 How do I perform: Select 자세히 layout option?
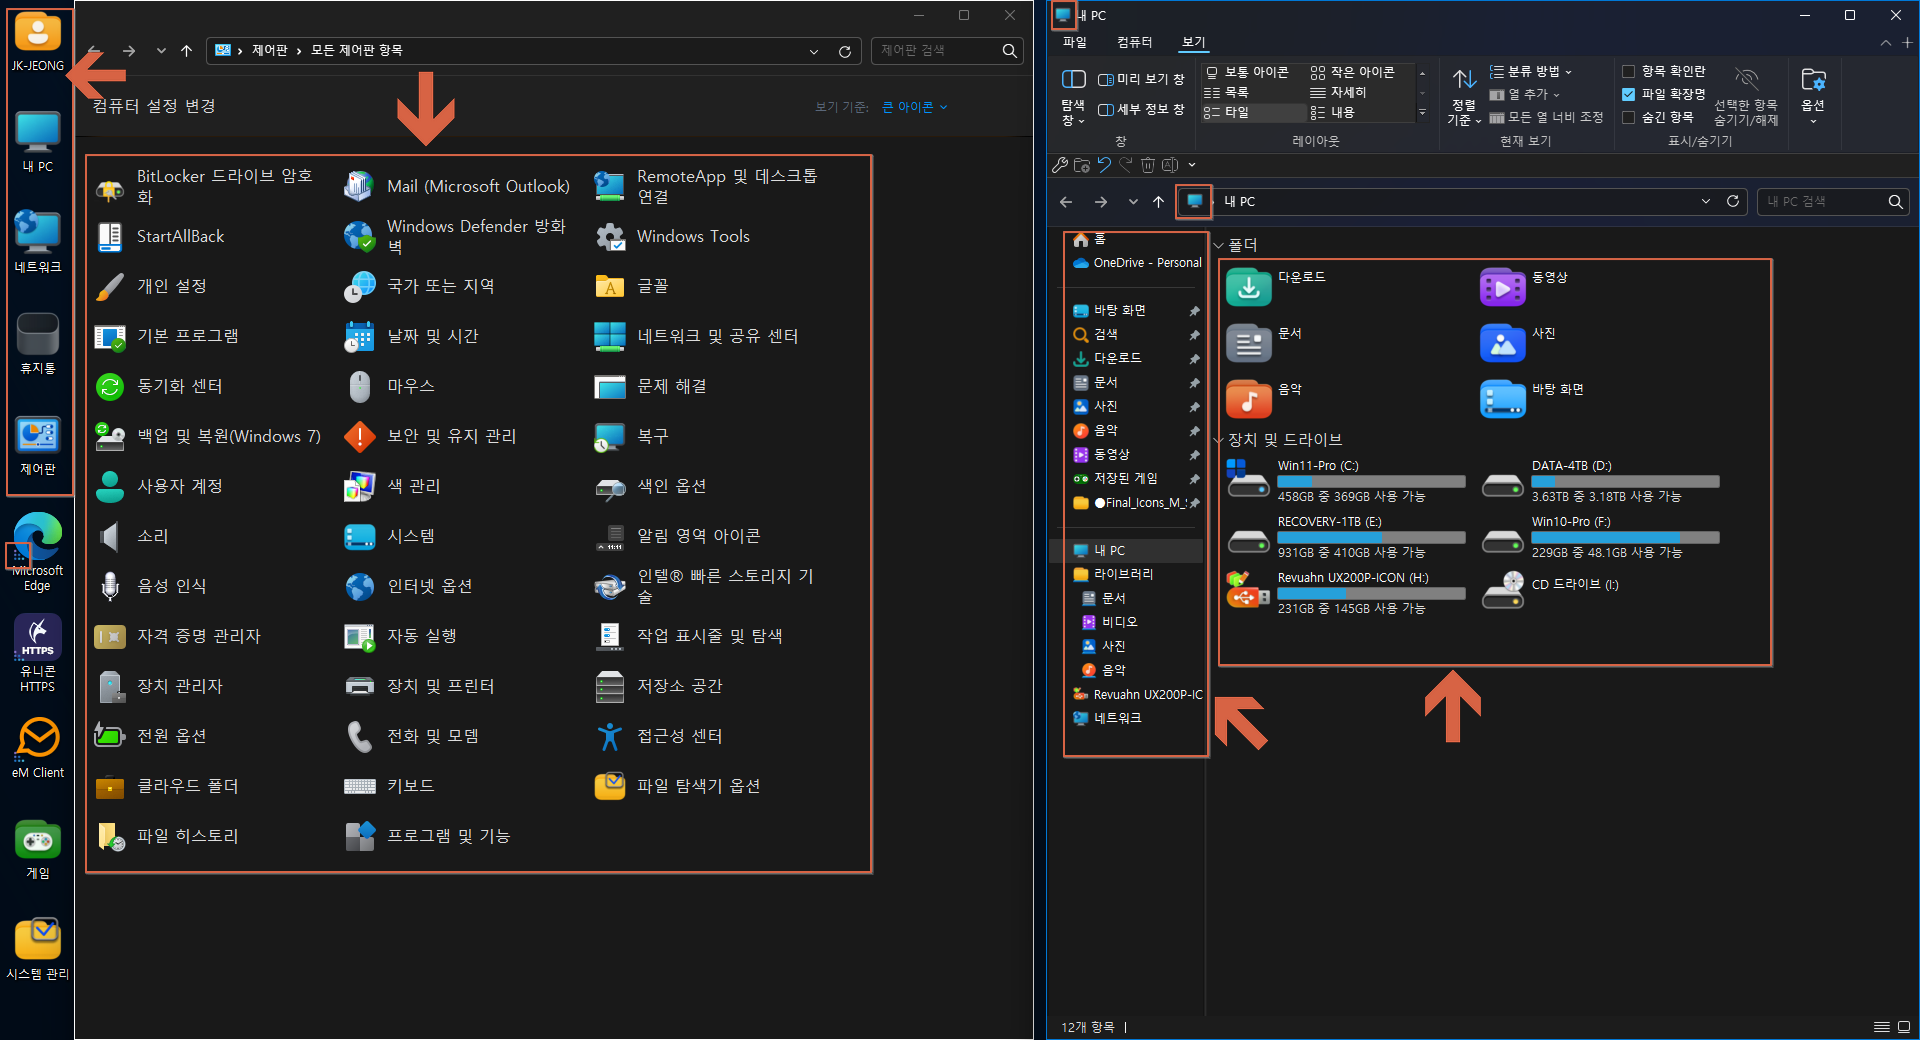pos(1338,92)
